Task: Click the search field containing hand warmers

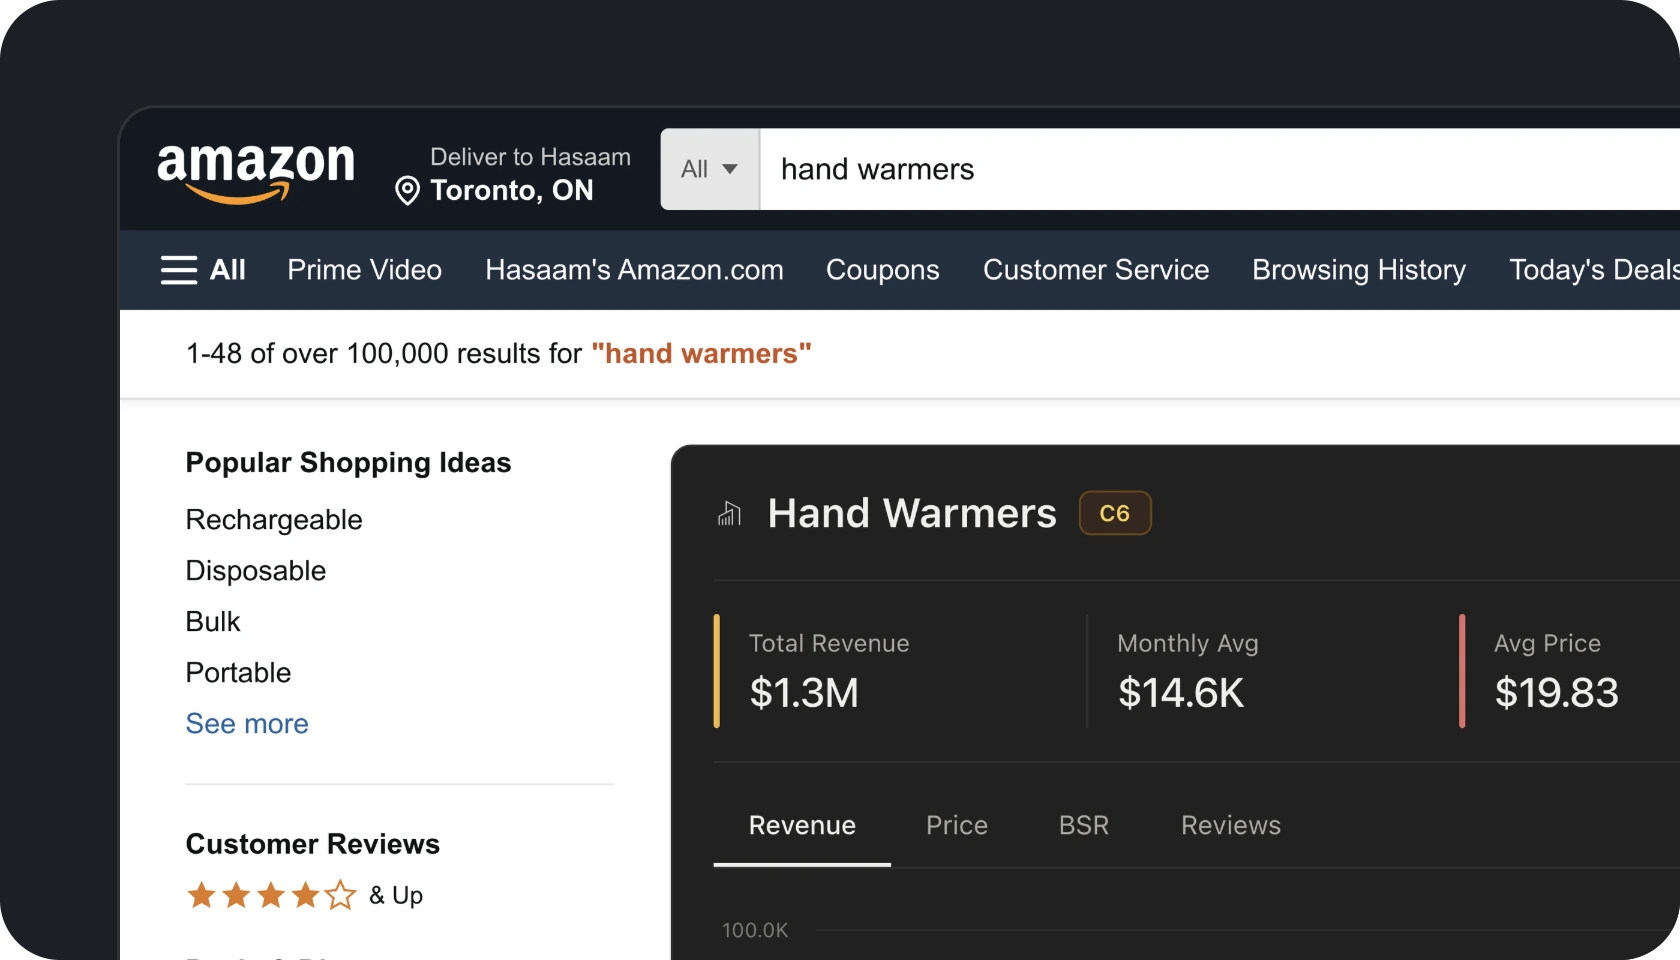Action: coord(1220,169)
